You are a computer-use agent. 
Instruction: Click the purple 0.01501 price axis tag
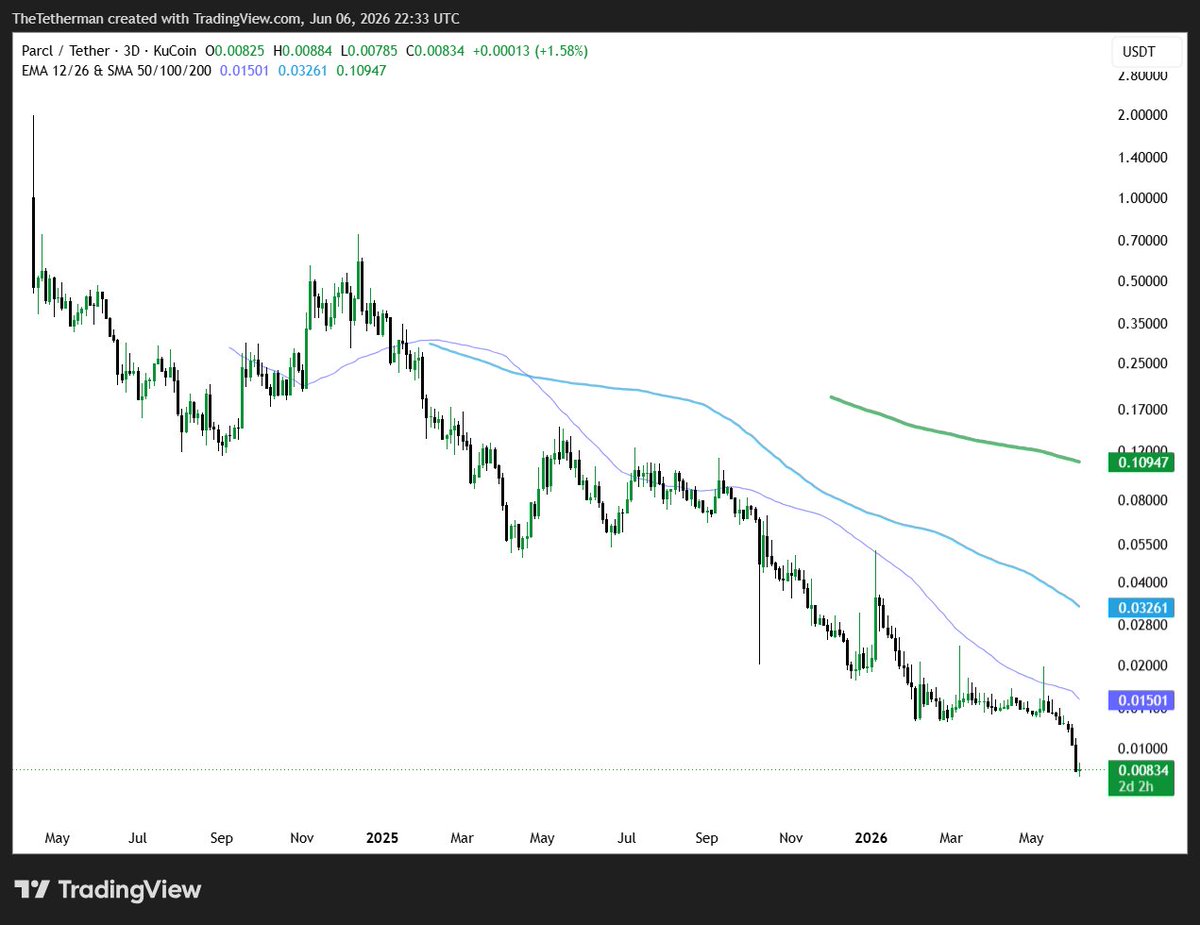1141,700
